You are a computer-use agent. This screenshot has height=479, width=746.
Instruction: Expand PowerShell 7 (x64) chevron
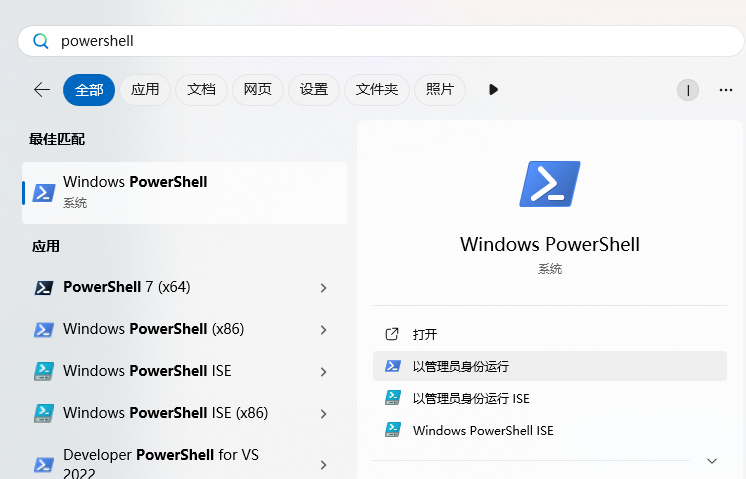pos(323,288)
